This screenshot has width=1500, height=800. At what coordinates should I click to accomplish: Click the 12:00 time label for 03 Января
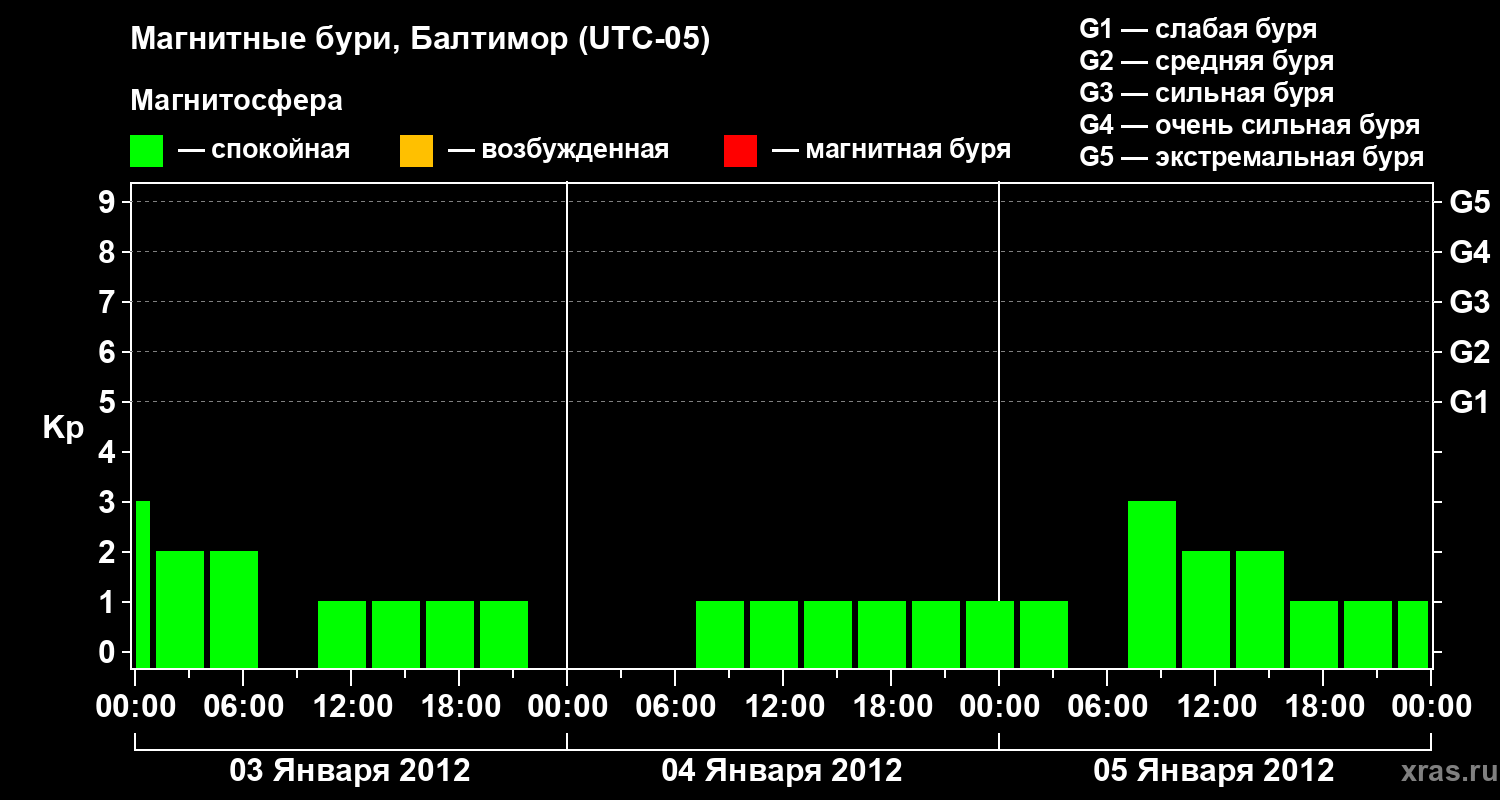coord(351,707)
